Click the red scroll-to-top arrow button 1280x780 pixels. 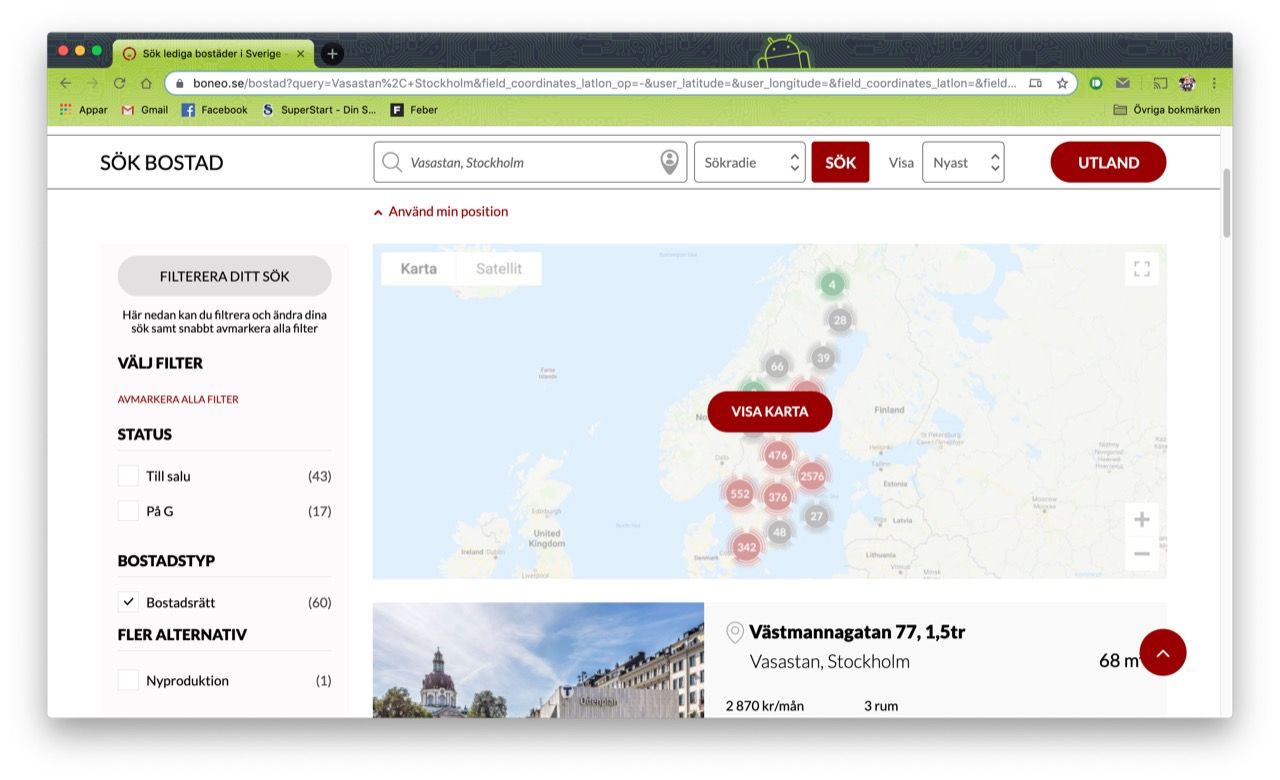1162,652
